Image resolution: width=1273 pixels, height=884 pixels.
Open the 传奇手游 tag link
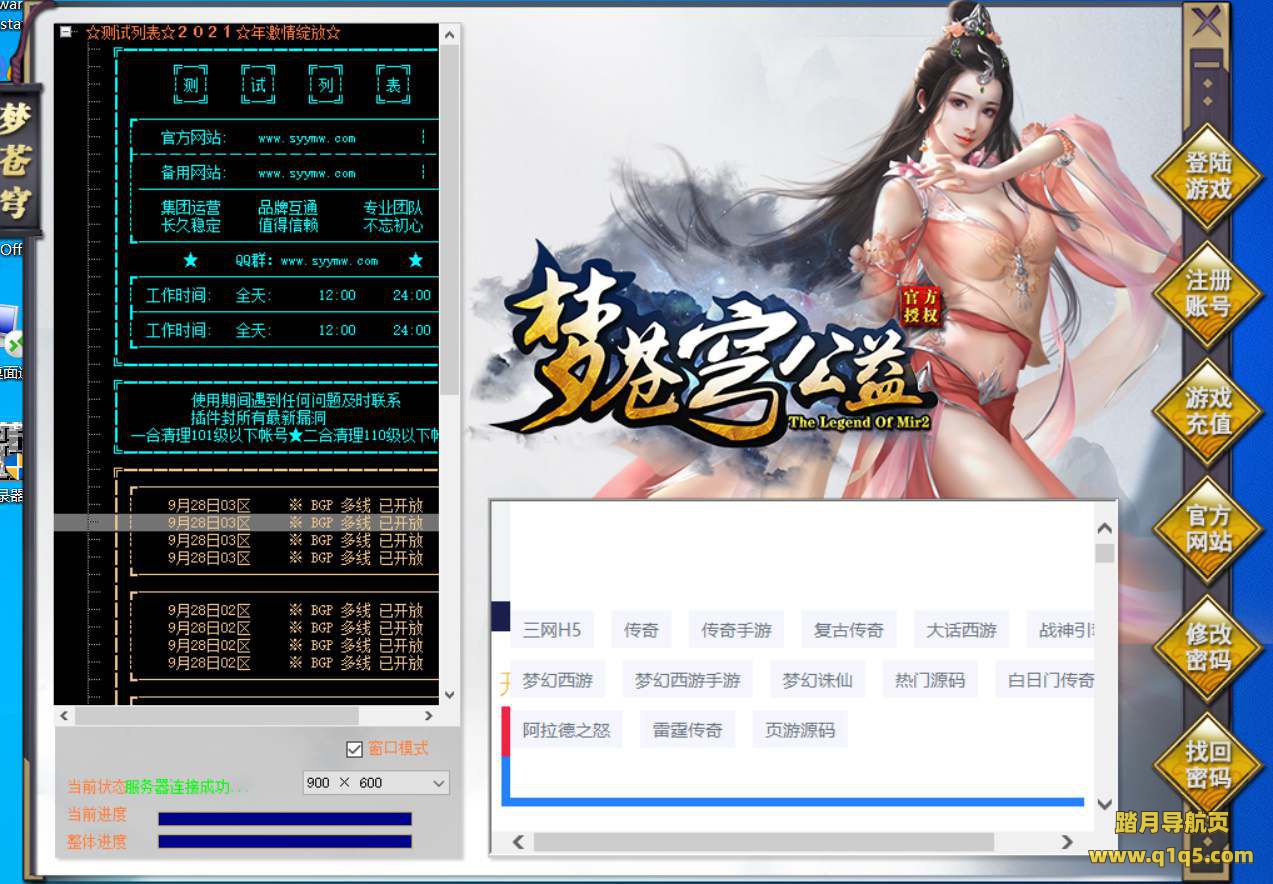[736, 630]
